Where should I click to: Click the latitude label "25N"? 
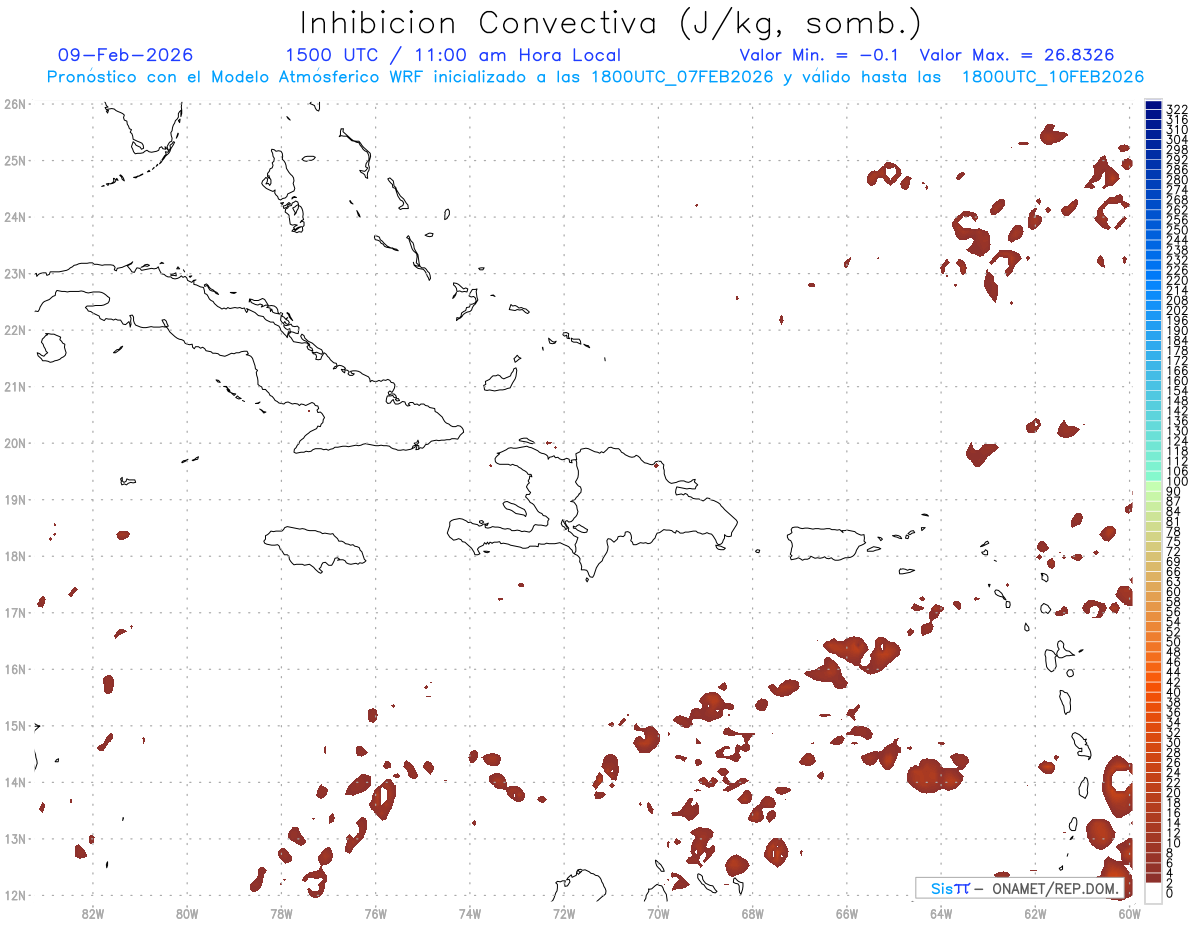14,160
